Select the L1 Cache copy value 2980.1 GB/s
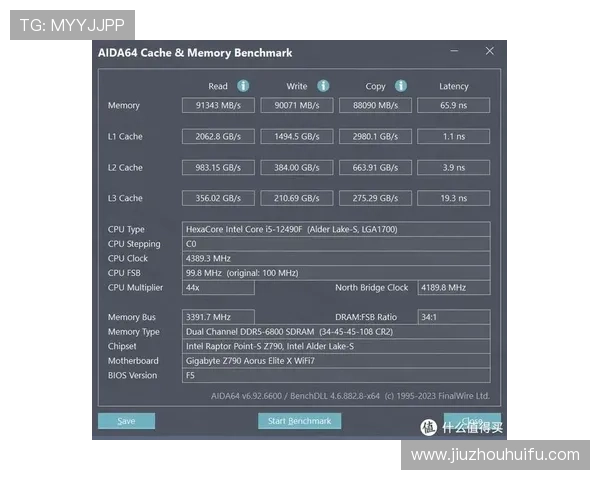 (375, 136)
